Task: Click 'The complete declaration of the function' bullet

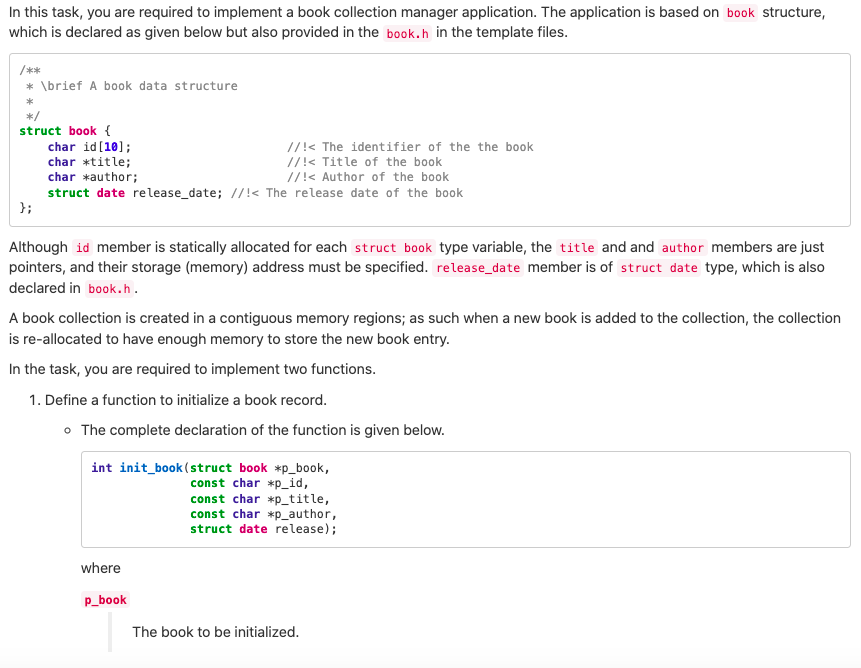Action: pos(262,430)
